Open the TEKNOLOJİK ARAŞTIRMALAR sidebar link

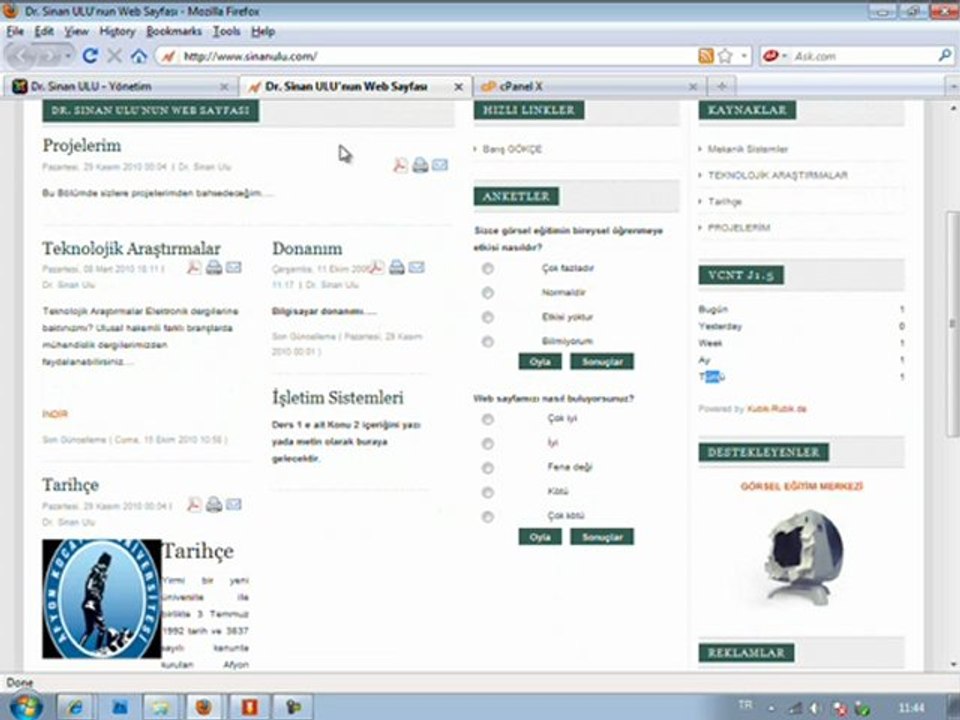pyautogui.click(x=778, y=175)
